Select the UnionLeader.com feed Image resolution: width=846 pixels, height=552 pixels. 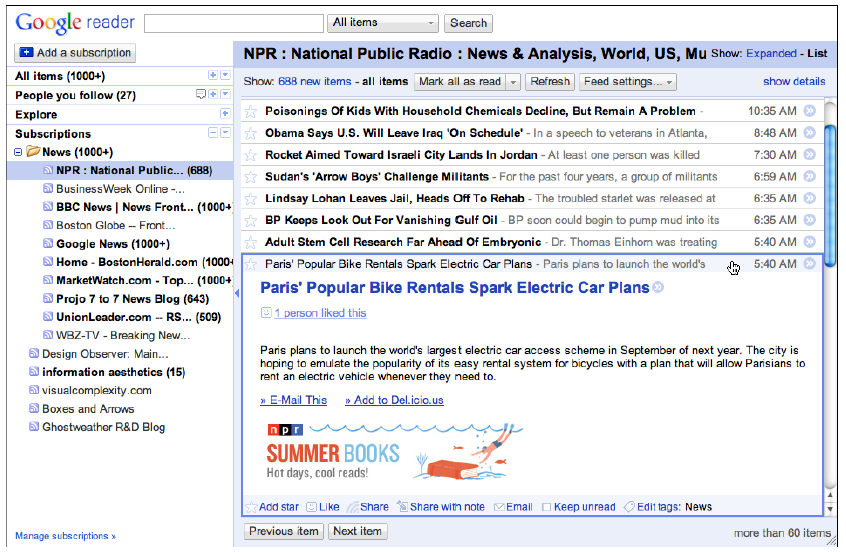[x=132, y=317]
